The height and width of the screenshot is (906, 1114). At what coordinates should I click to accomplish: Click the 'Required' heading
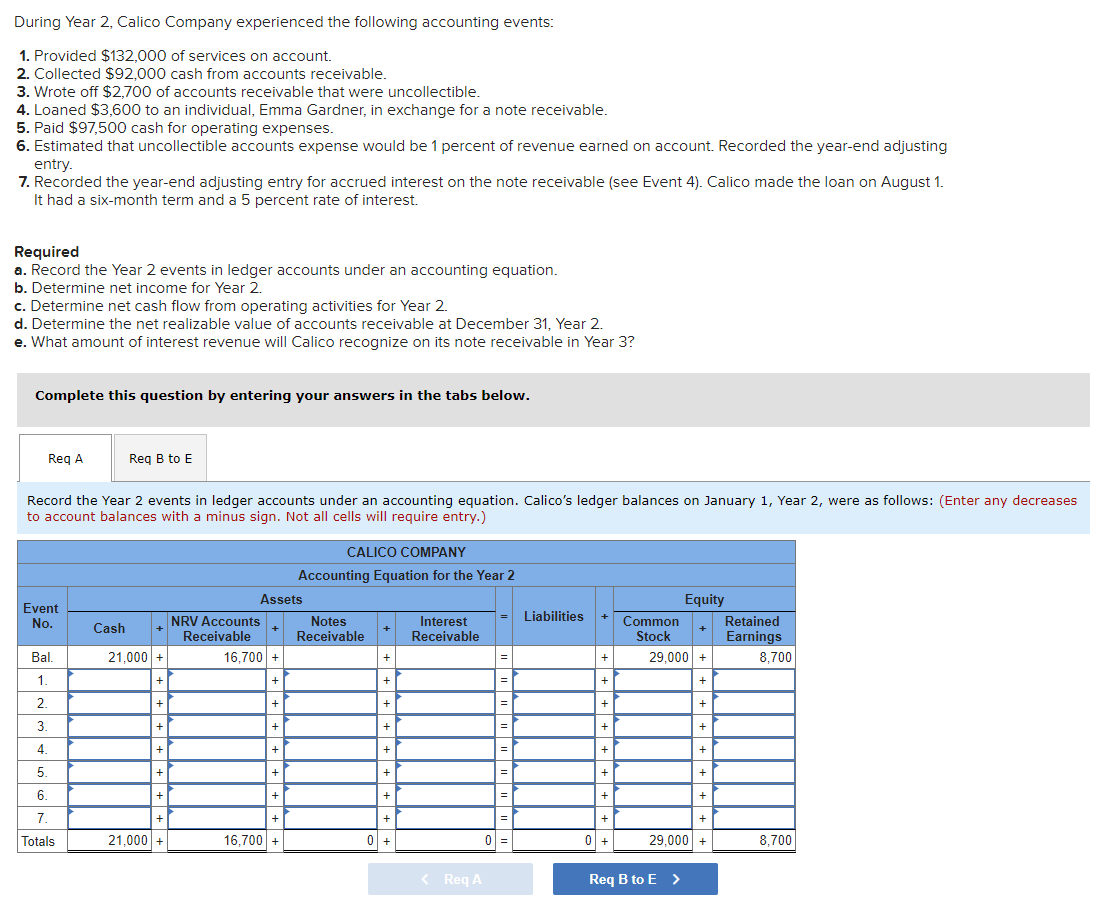[x=47, y=252]
